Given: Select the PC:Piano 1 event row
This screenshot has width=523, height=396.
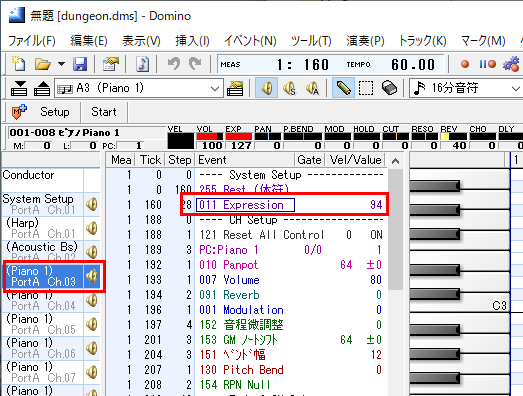Looking at the screenshot, I should pos(247,250).
